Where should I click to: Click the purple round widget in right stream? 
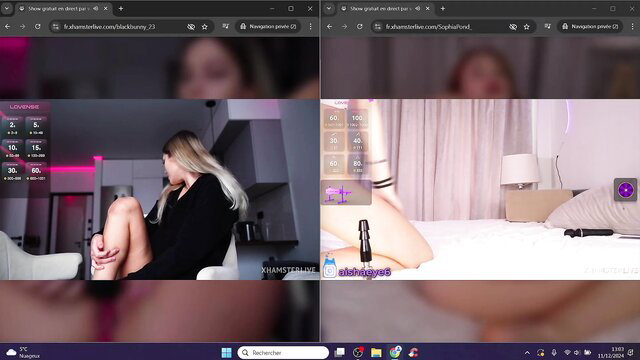coord(625,190)
